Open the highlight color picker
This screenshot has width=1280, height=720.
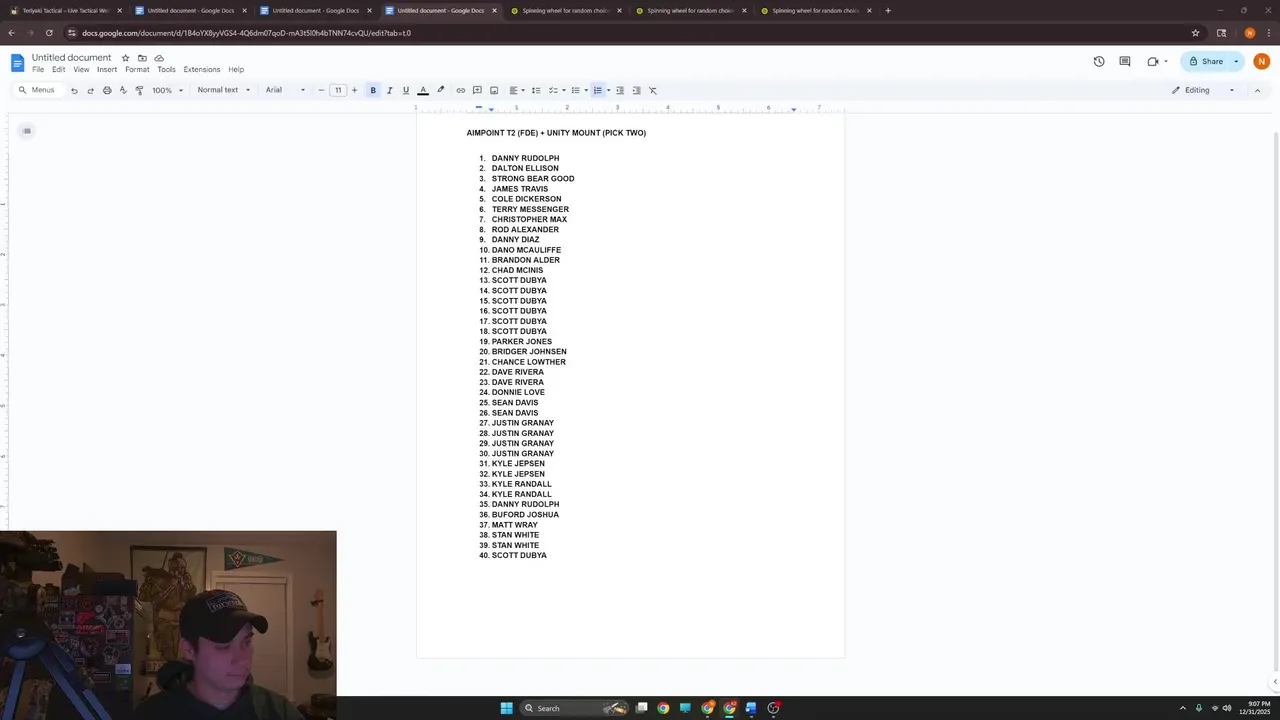tap(440, 90)
